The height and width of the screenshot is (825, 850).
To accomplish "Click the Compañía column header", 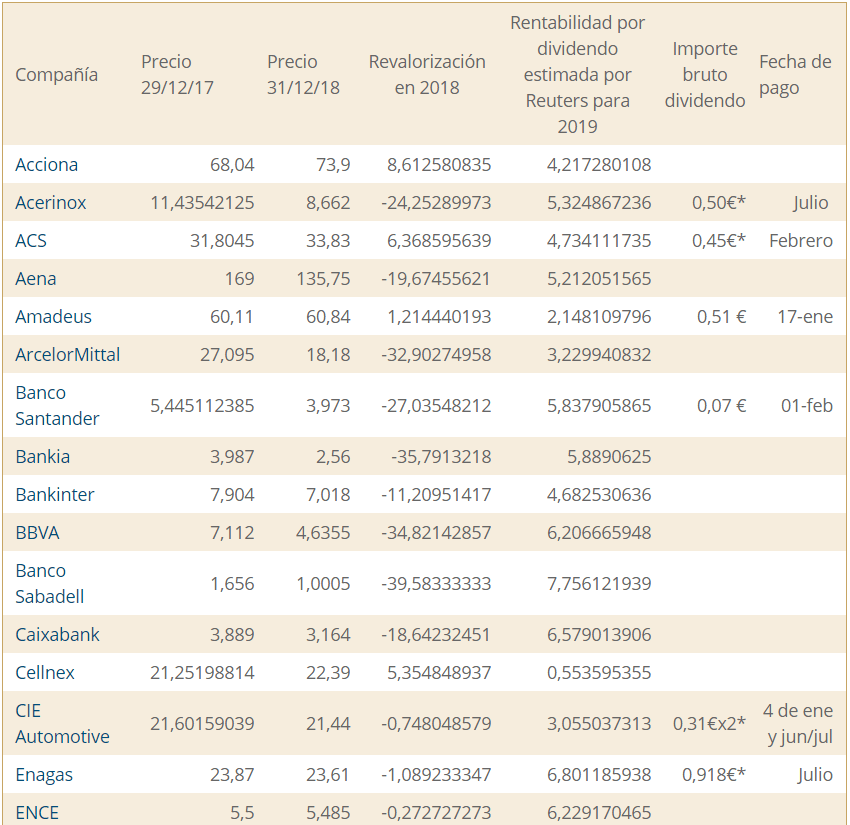I will pos(57,75).
